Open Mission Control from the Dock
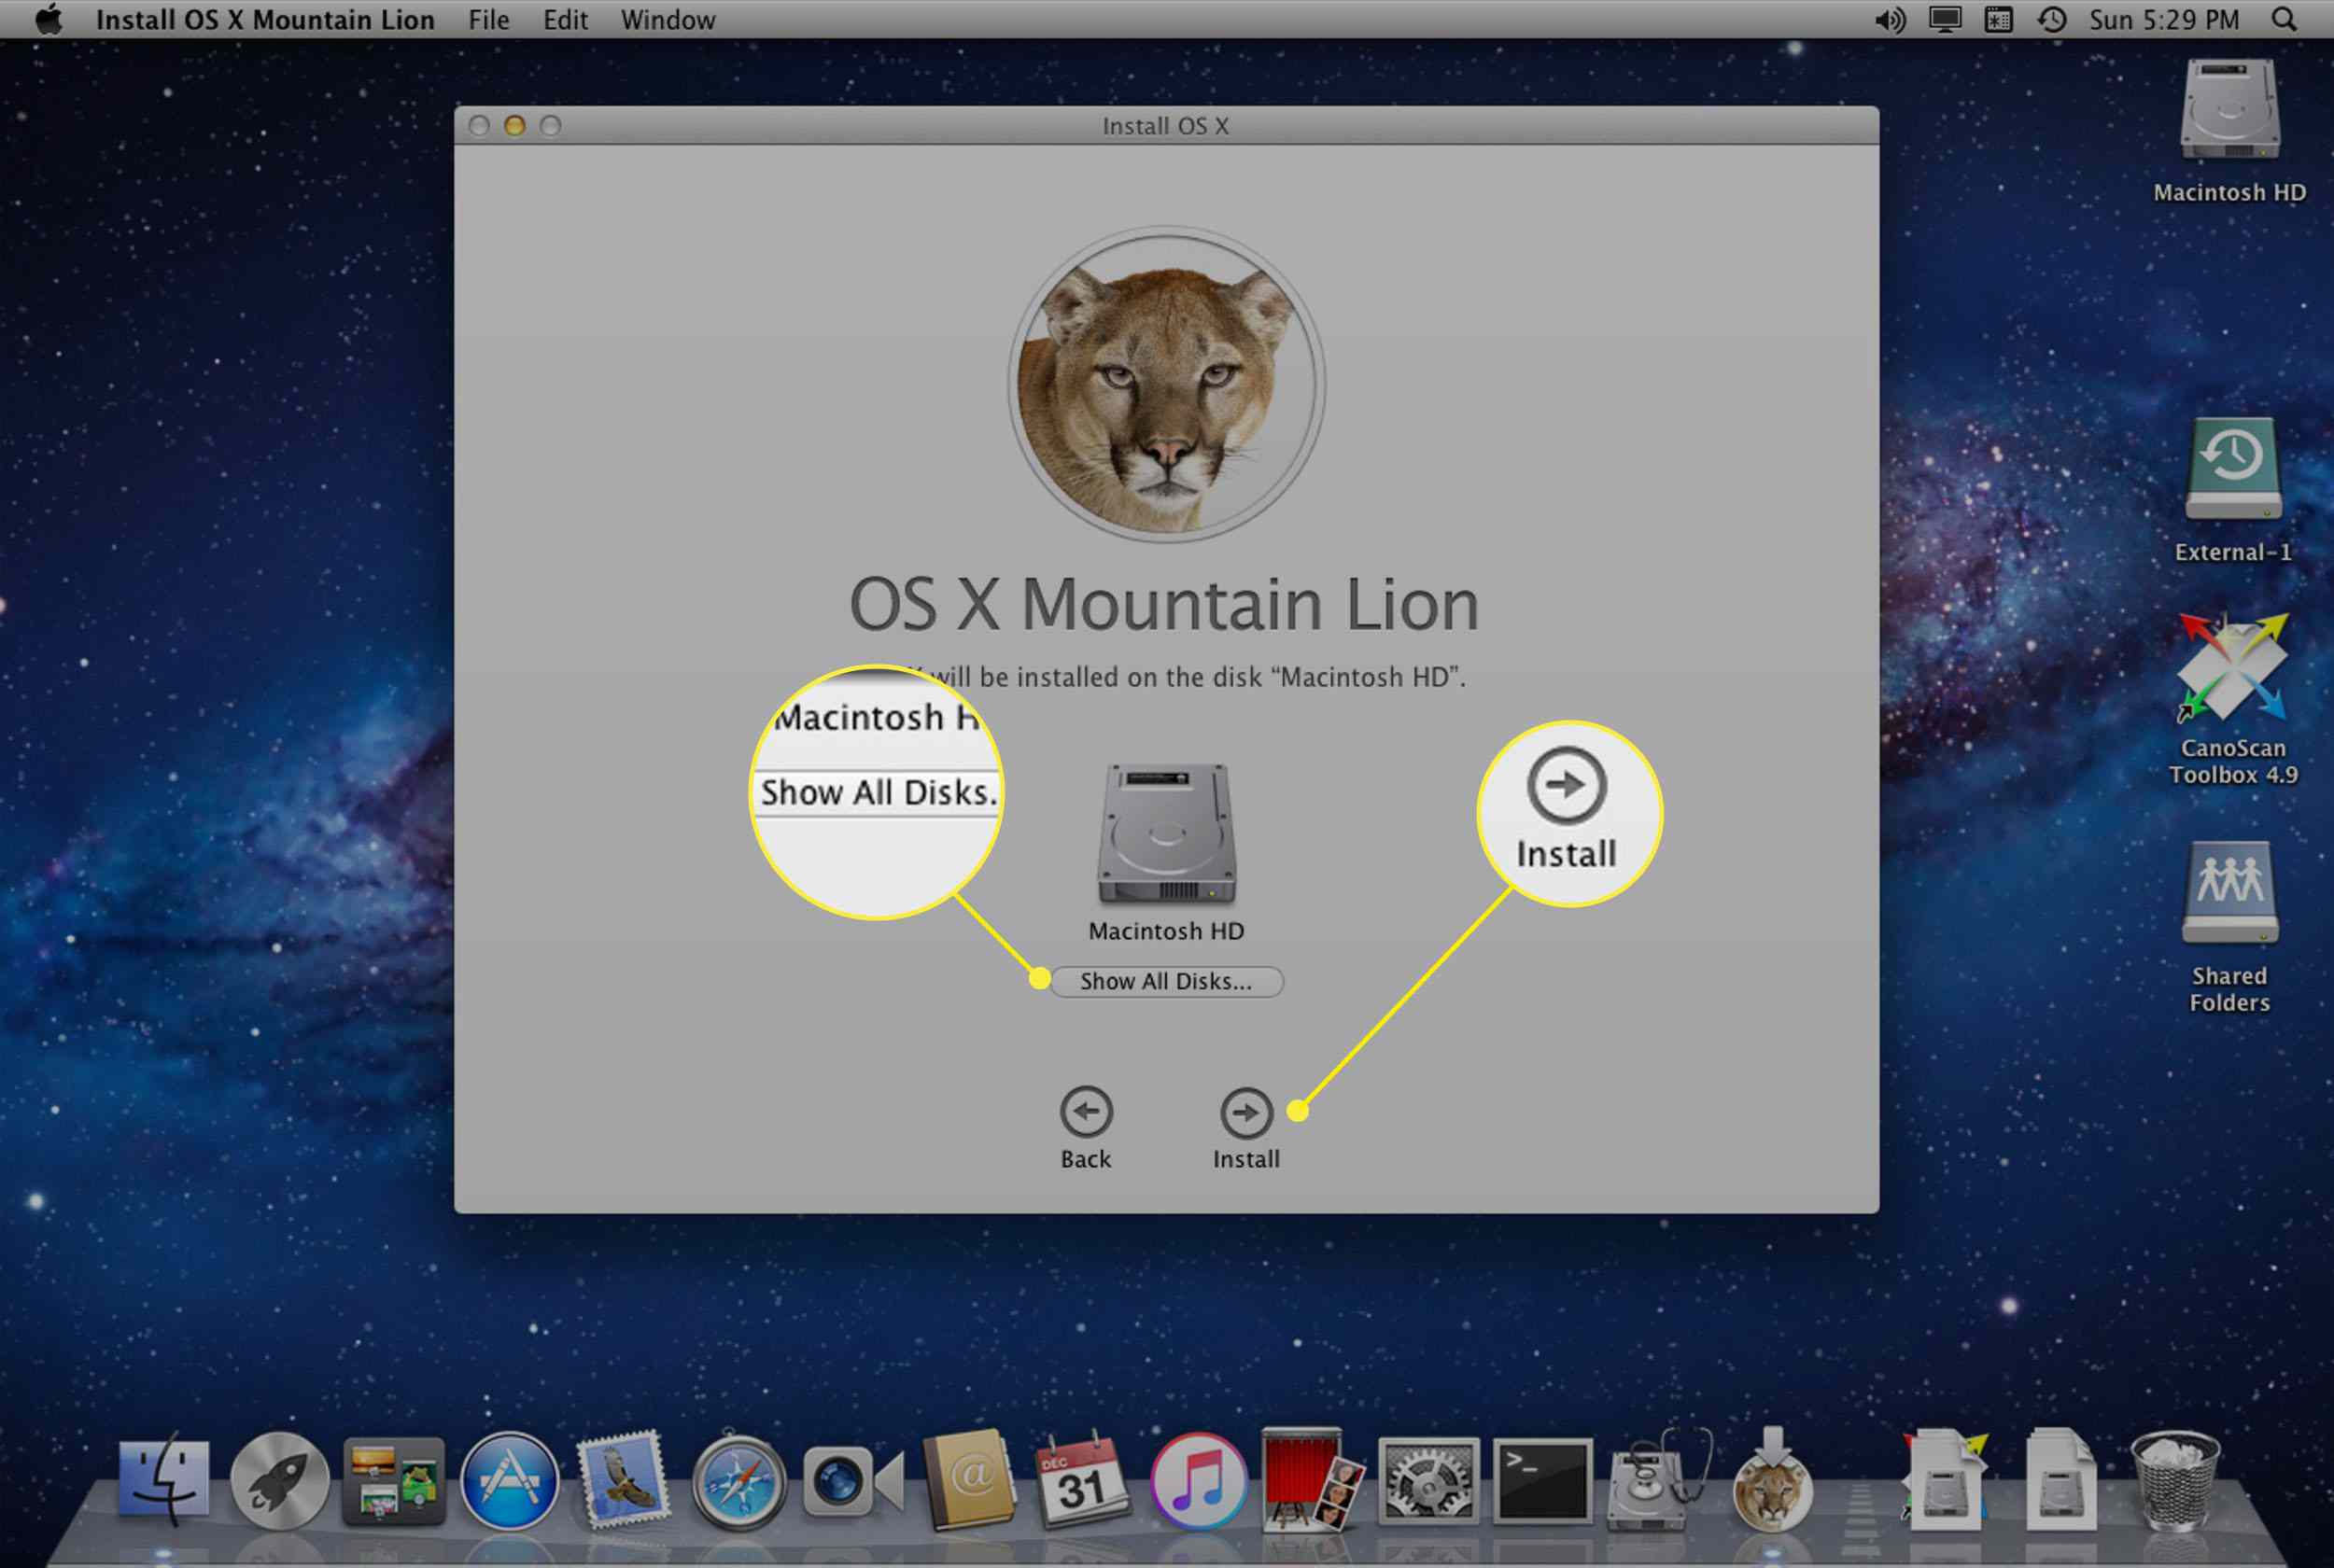2334x1568 pixels. (394, 1482)
